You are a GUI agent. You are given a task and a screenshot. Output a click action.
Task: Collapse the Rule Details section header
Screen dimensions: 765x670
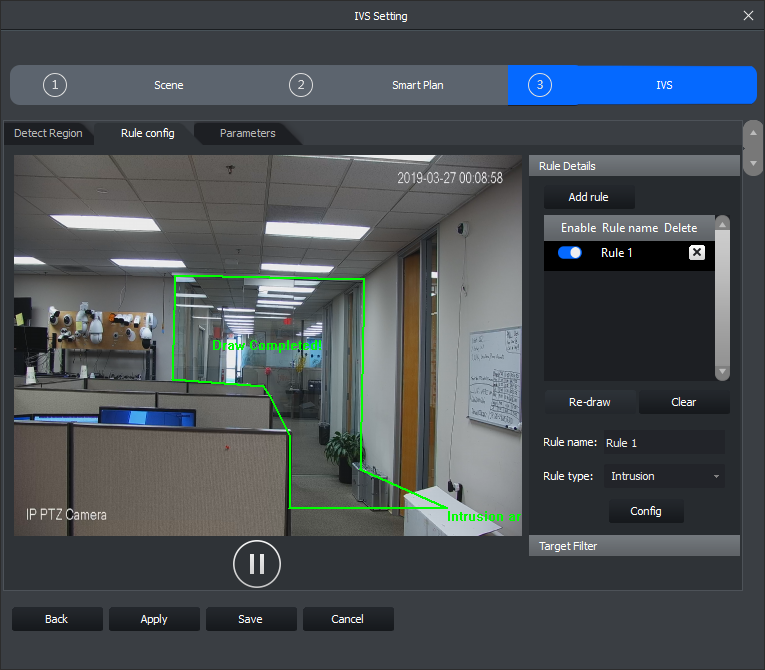coord(634,166)
